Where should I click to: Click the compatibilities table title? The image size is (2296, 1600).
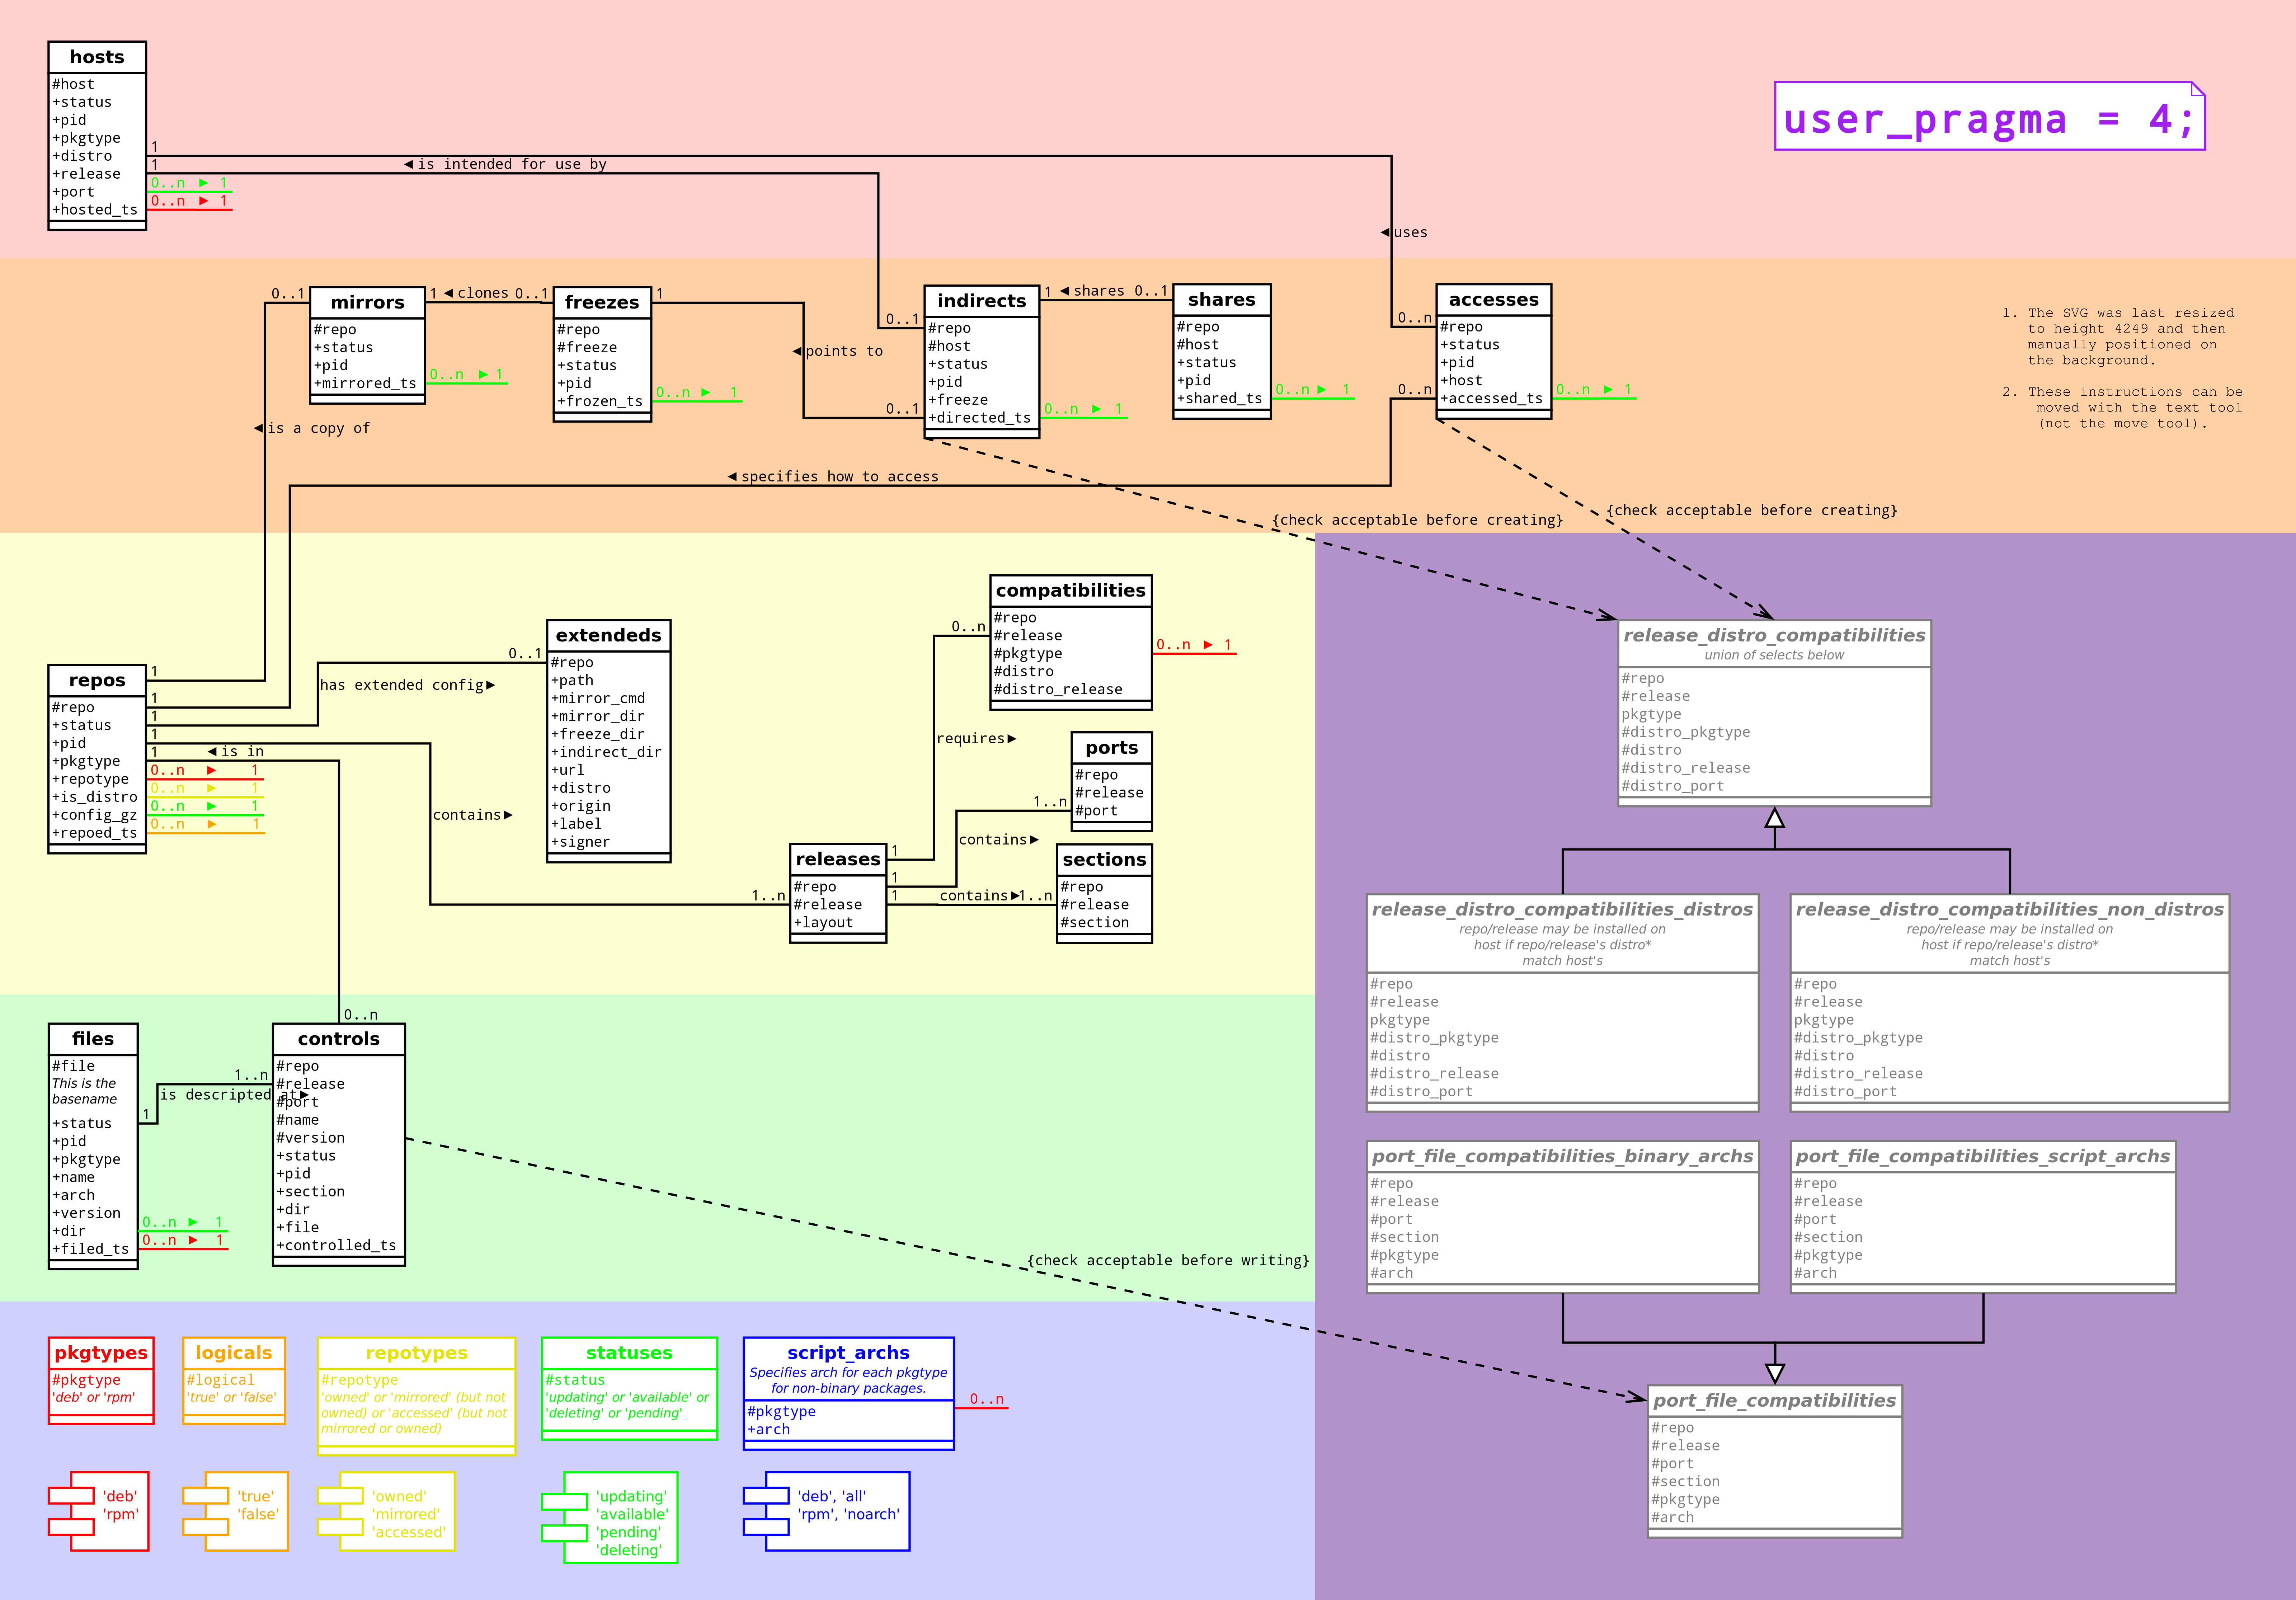1071,590
